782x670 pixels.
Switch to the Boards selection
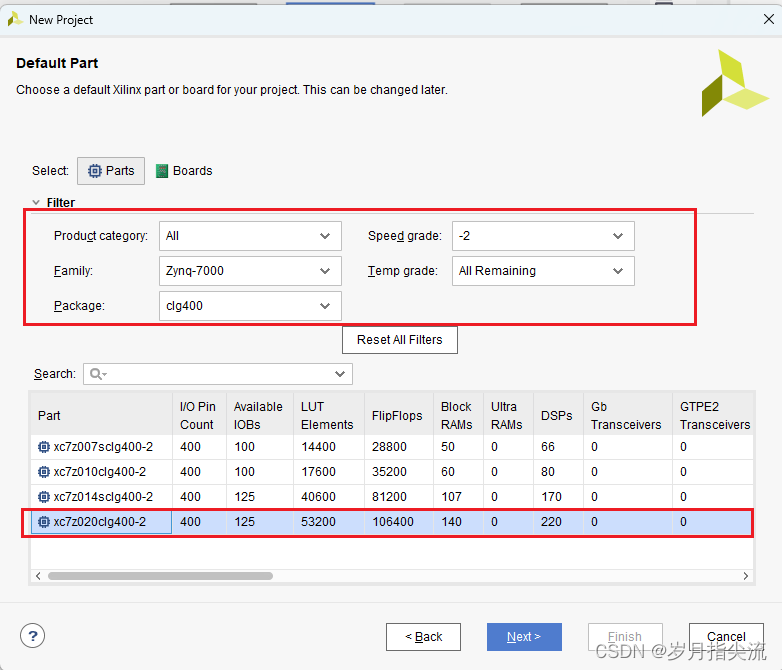[184, 171]
